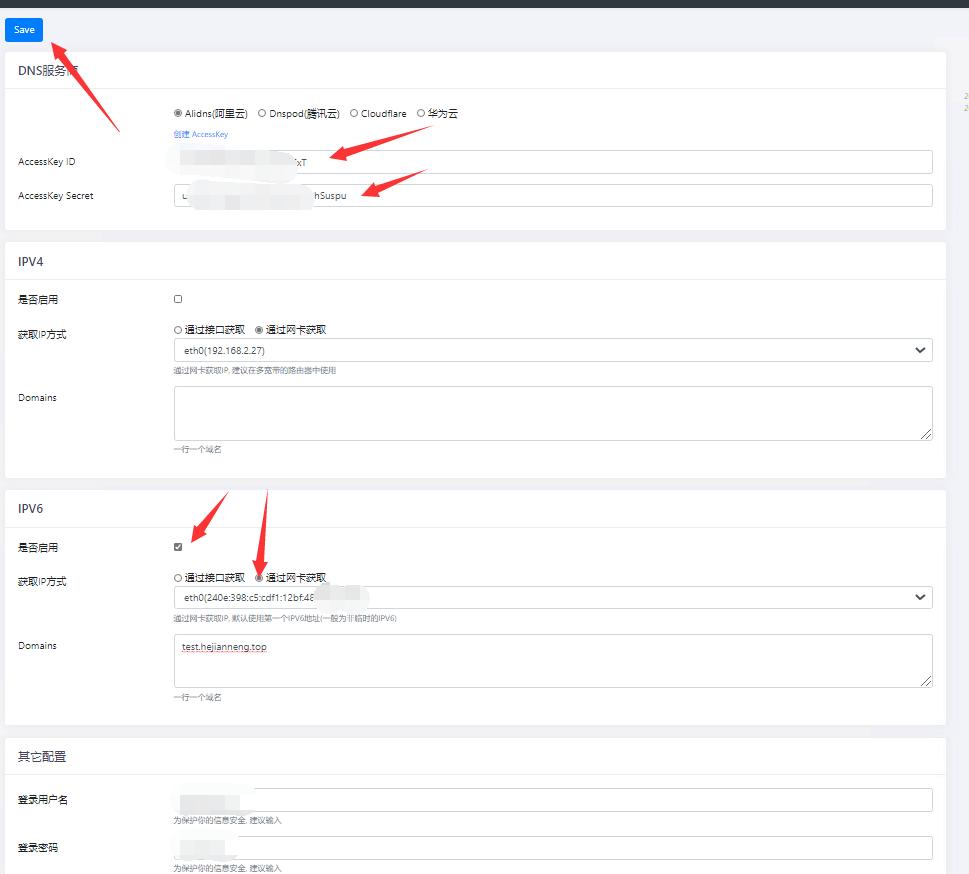969x874 pixels.
Task: Grab the IPV6 Domains textarea resize handle
Action: (926, 681)
